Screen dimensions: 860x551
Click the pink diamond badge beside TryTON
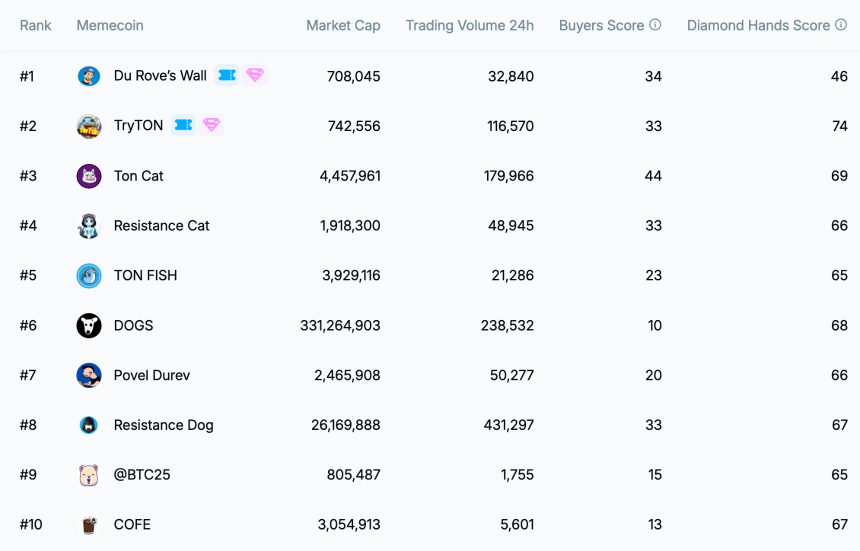pos(211,125)
